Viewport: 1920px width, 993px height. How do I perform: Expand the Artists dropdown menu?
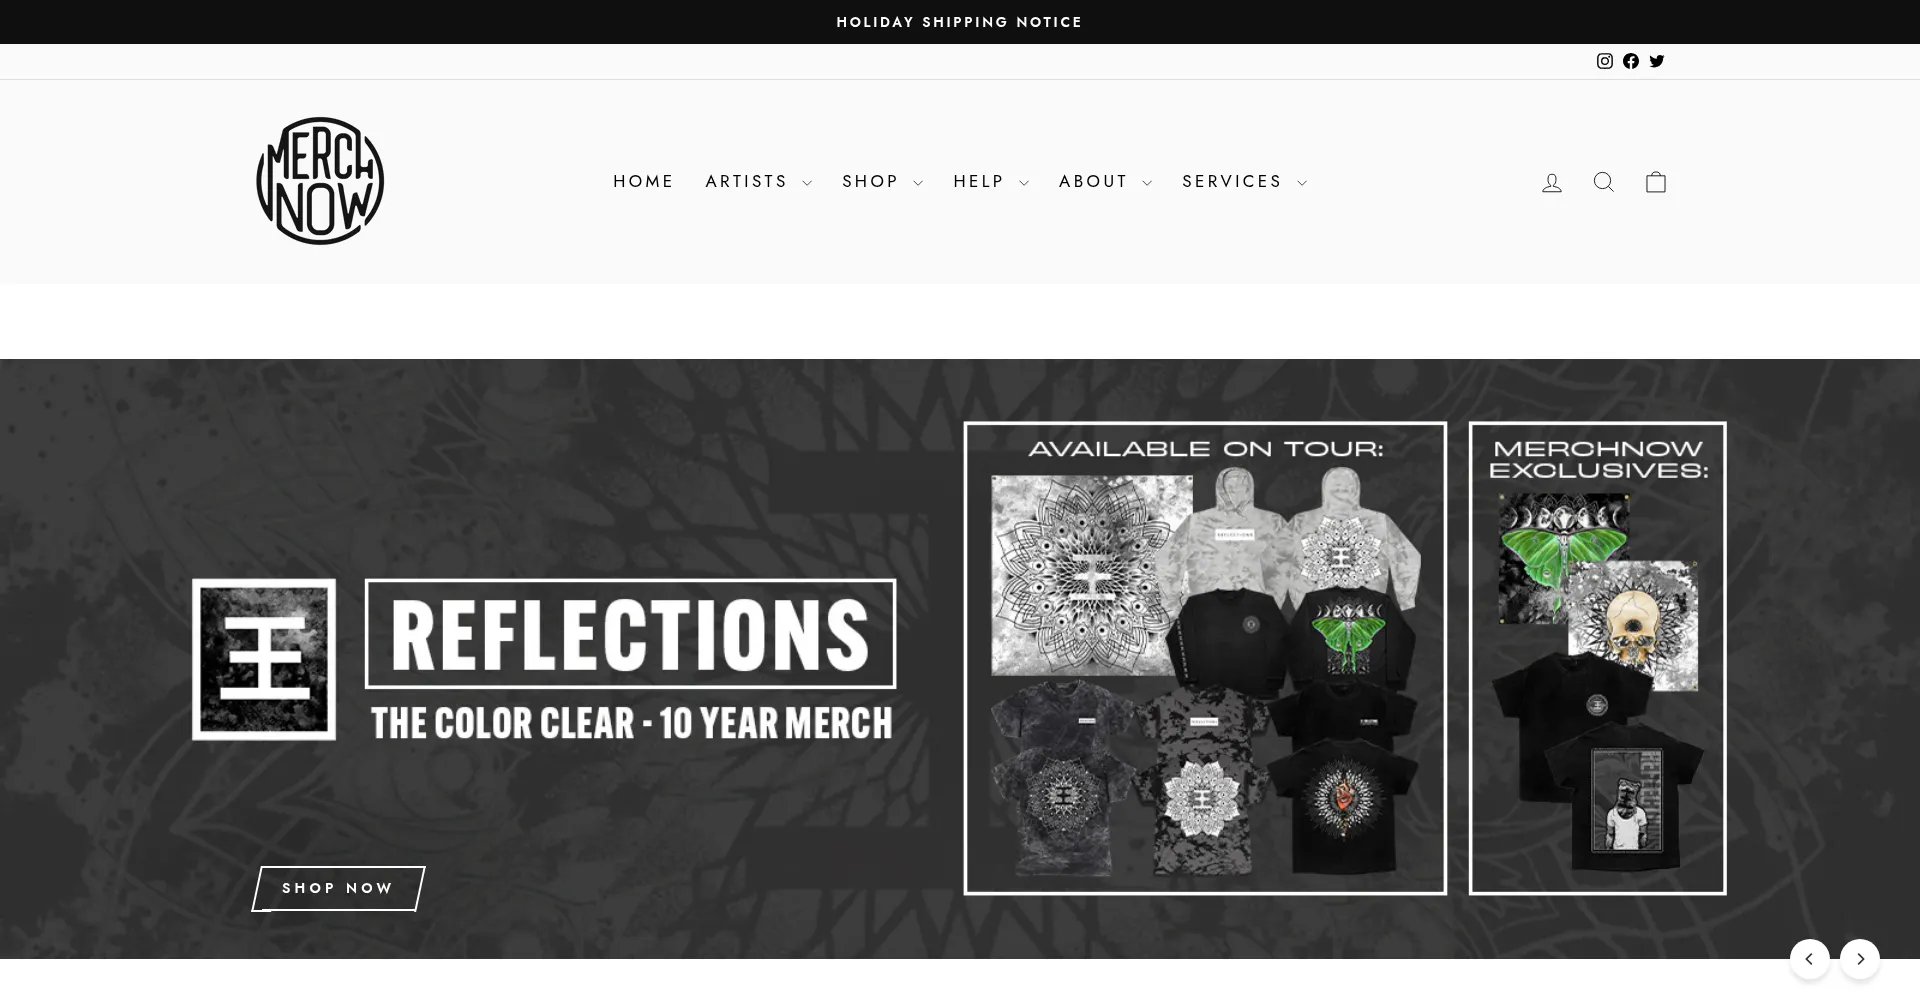point(758,182)
